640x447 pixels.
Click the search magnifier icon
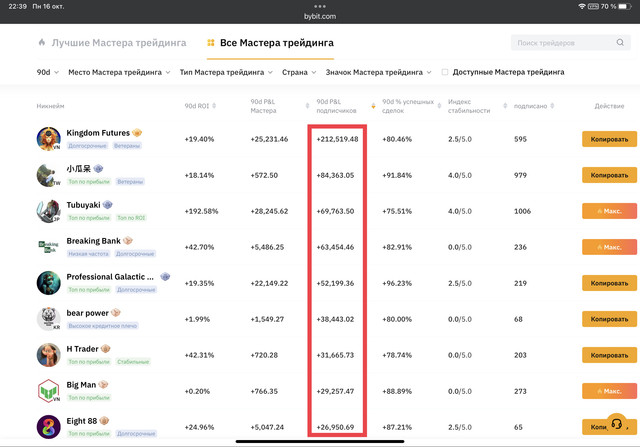coord(620,42)
